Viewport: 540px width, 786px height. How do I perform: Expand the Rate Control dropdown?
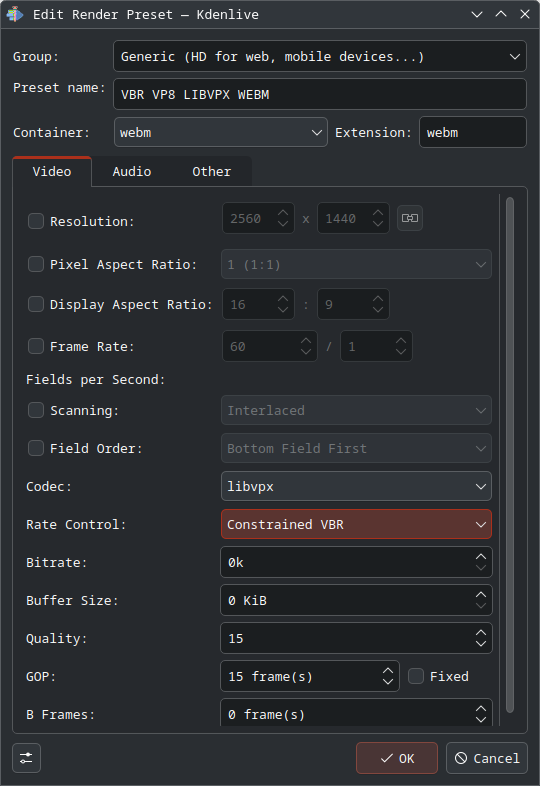[x=356, y=524]
